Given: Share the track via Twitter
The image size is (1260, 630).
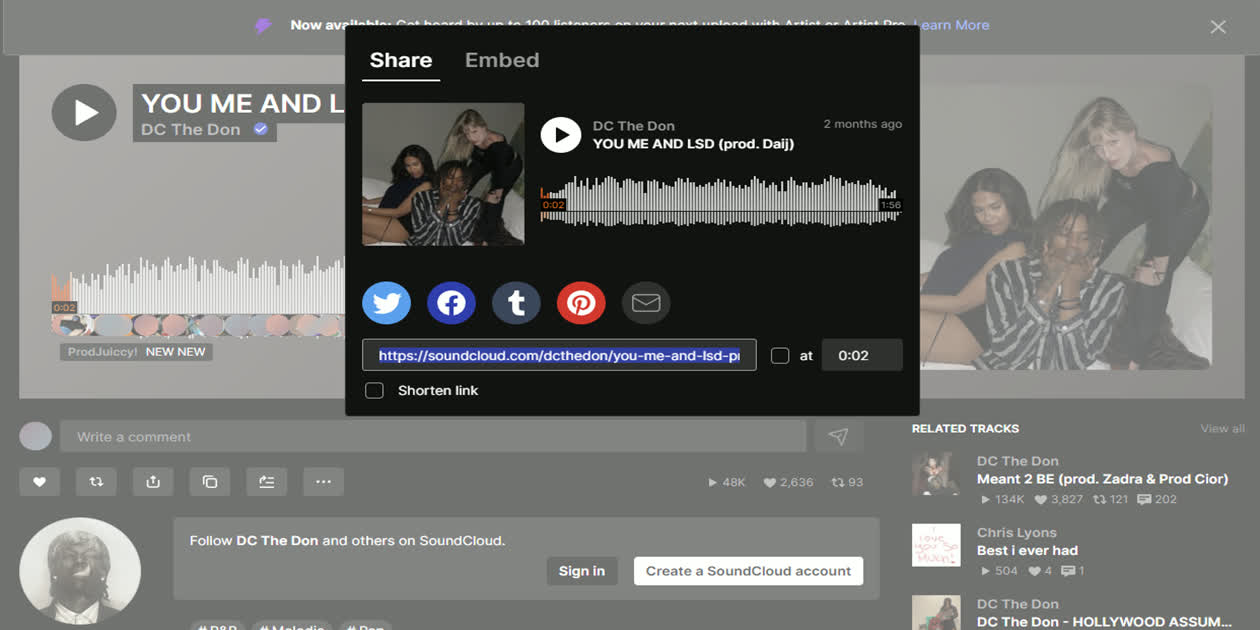Looking at the screenshot, I should pyautogui.click(x=386, y=303).
